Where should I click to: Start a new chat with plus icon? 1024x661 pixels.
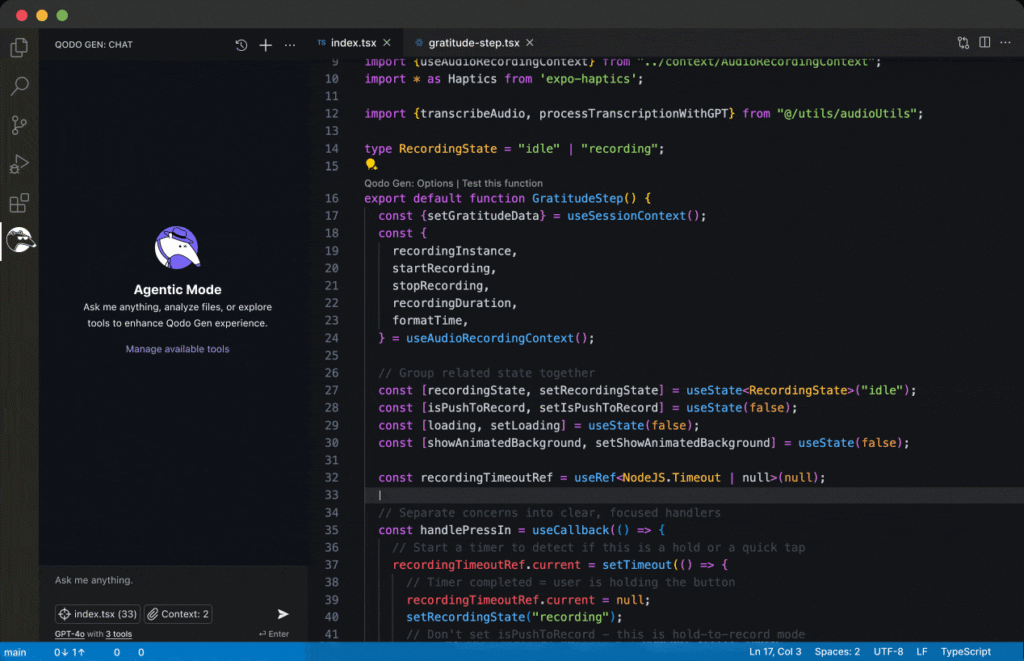265,45
